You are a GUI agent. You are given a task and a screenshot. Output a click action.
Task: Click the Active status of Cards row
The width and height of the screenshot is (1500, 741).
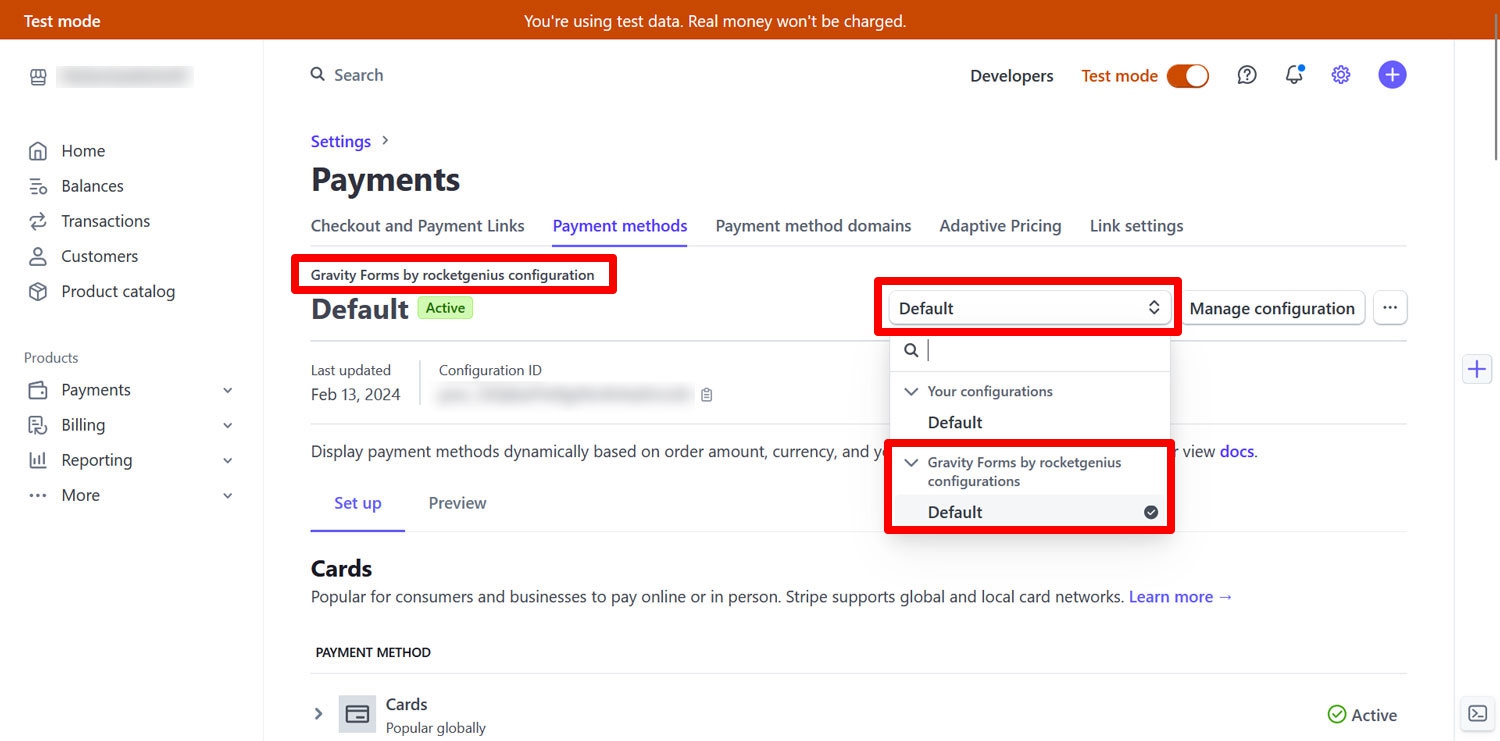pos(1362,714)
